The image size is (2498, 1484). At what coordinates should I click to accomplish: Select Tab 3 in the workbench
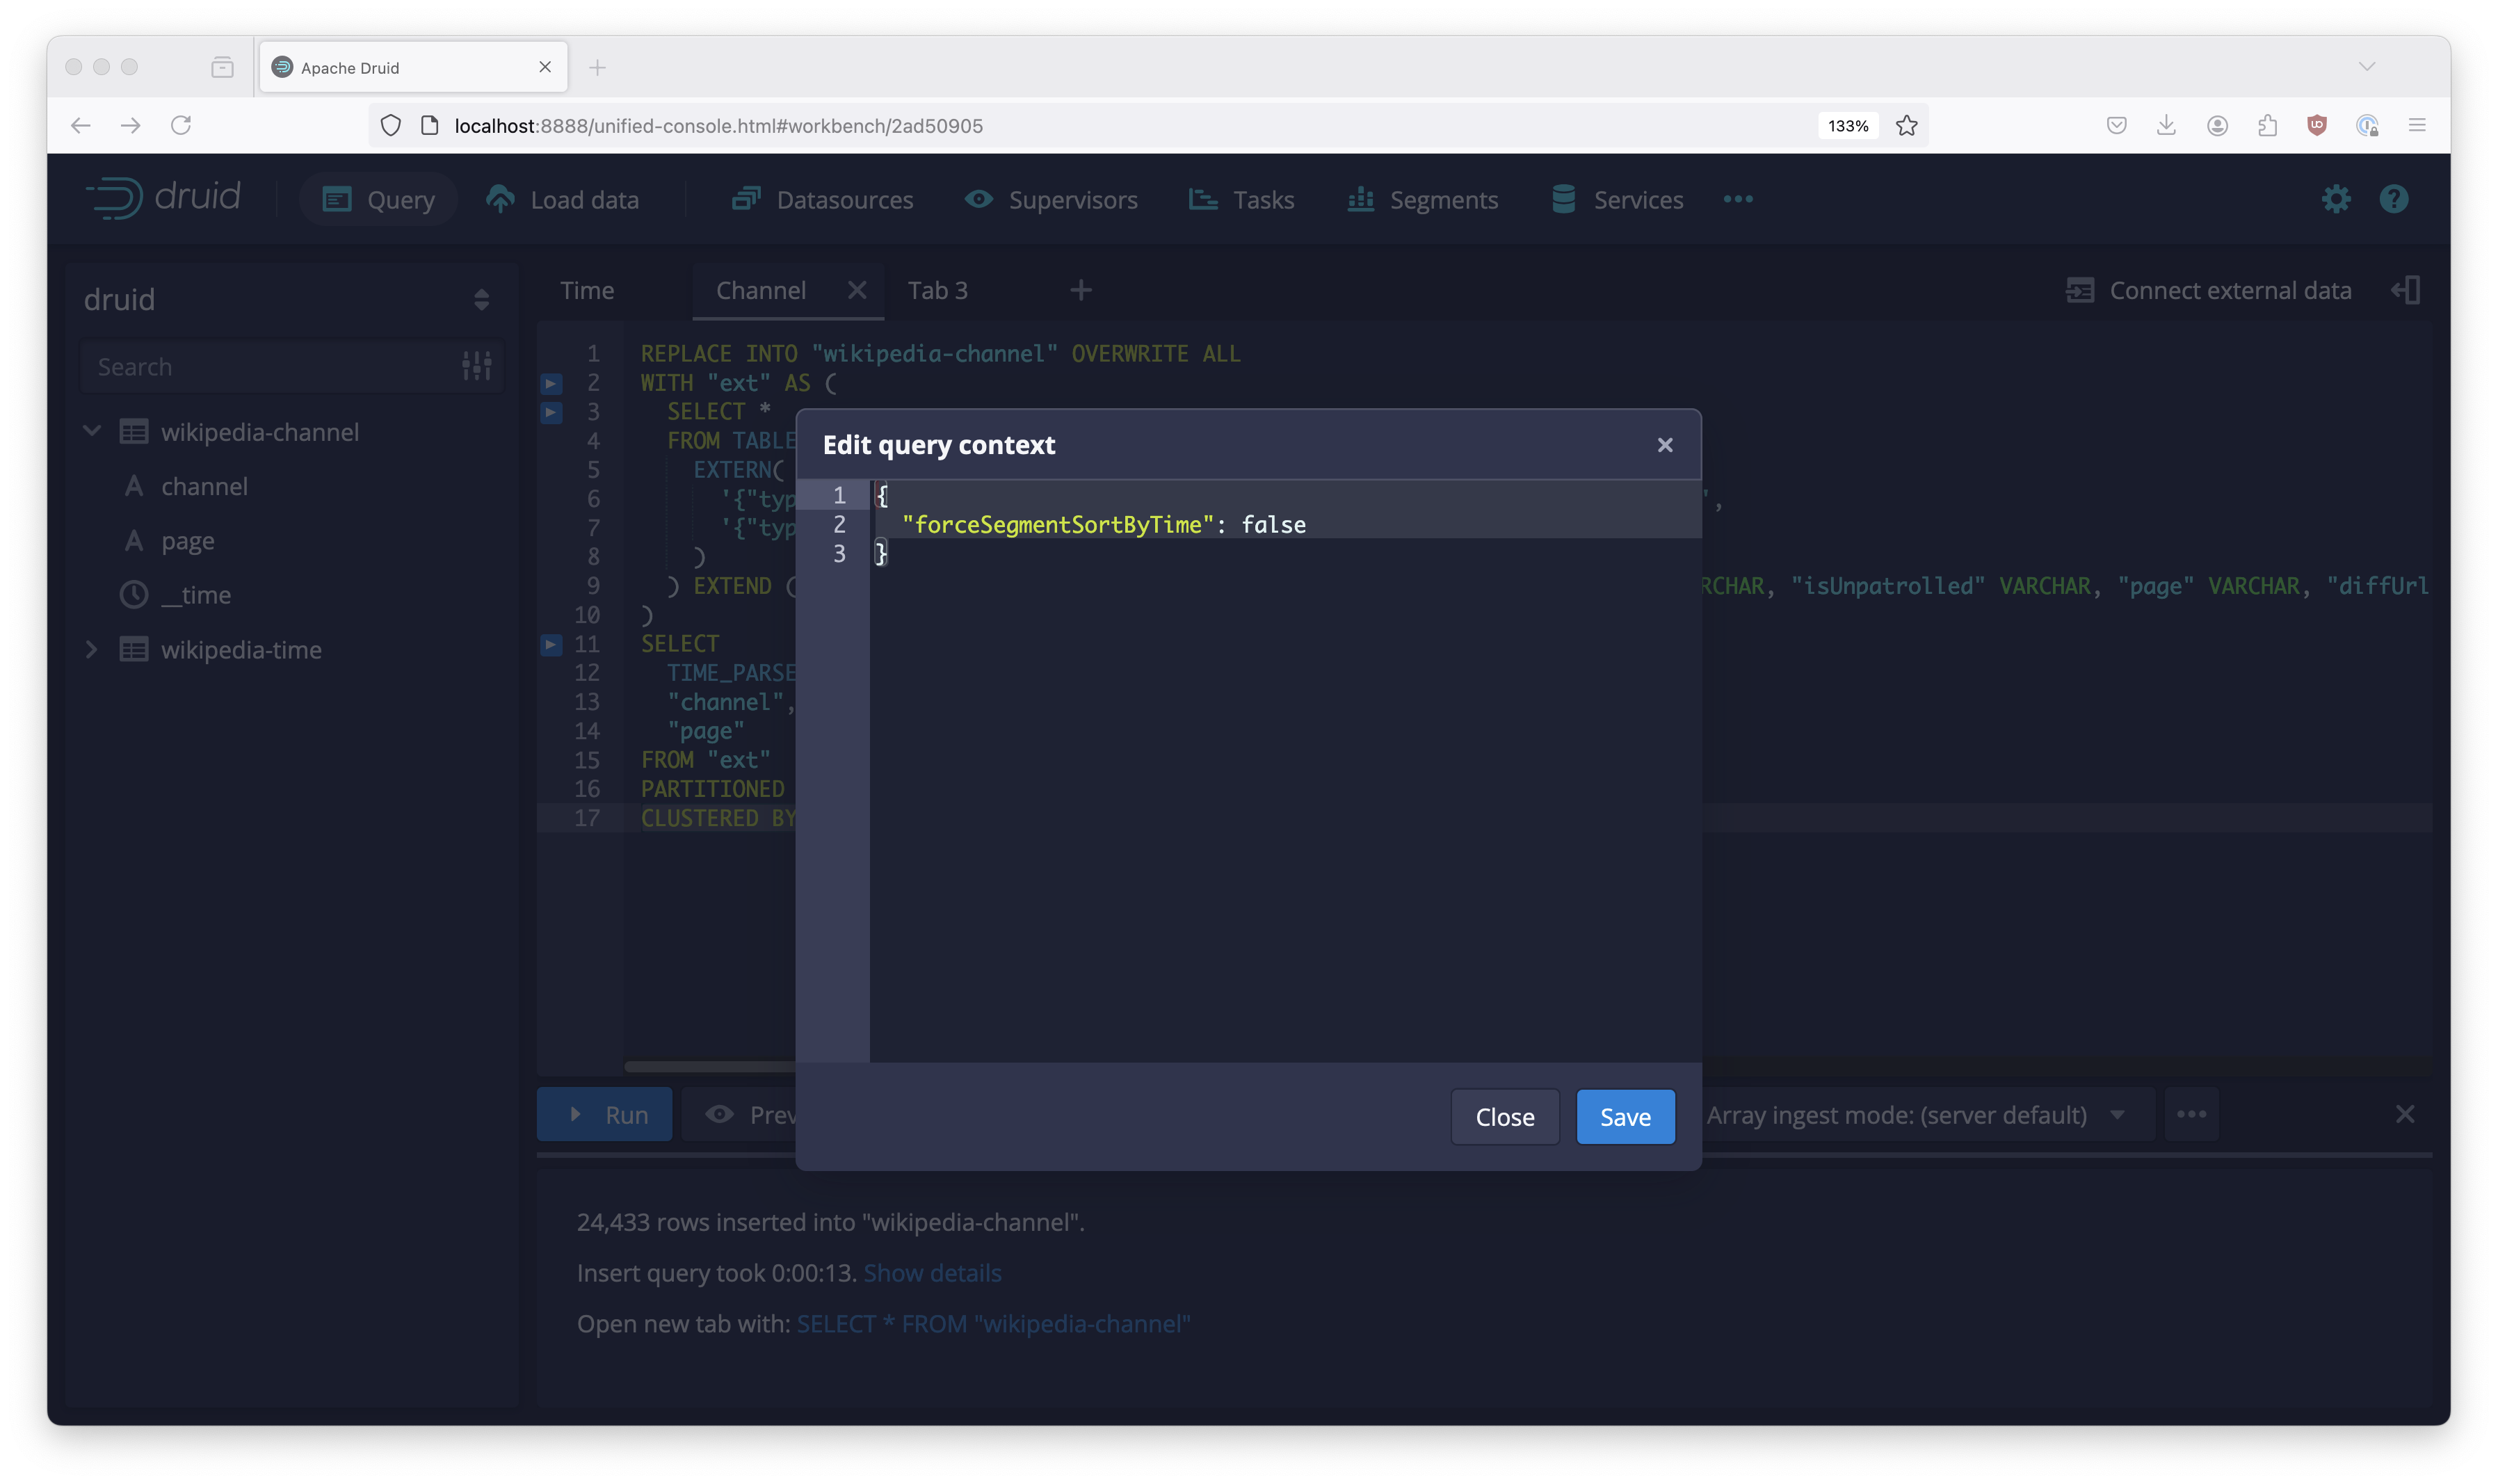pos(937,290)
